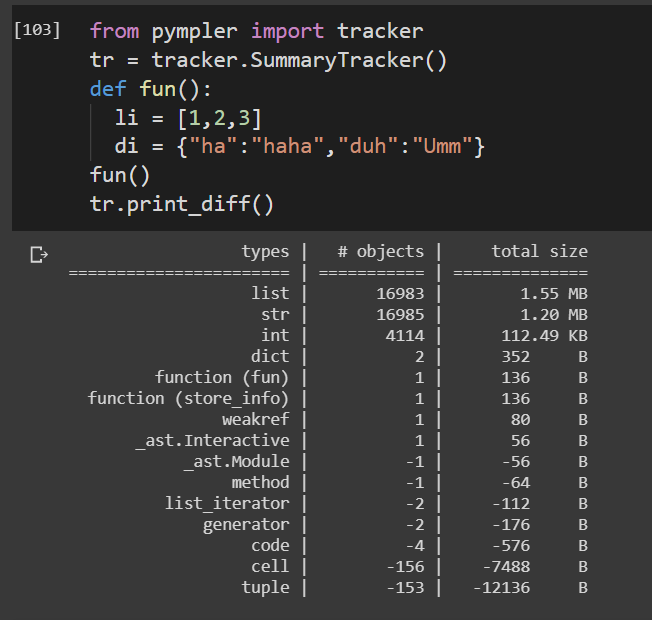The image size is (652, 620).
Task: Click the '_ast.Interactive' type entry
Action: (212, 440)
